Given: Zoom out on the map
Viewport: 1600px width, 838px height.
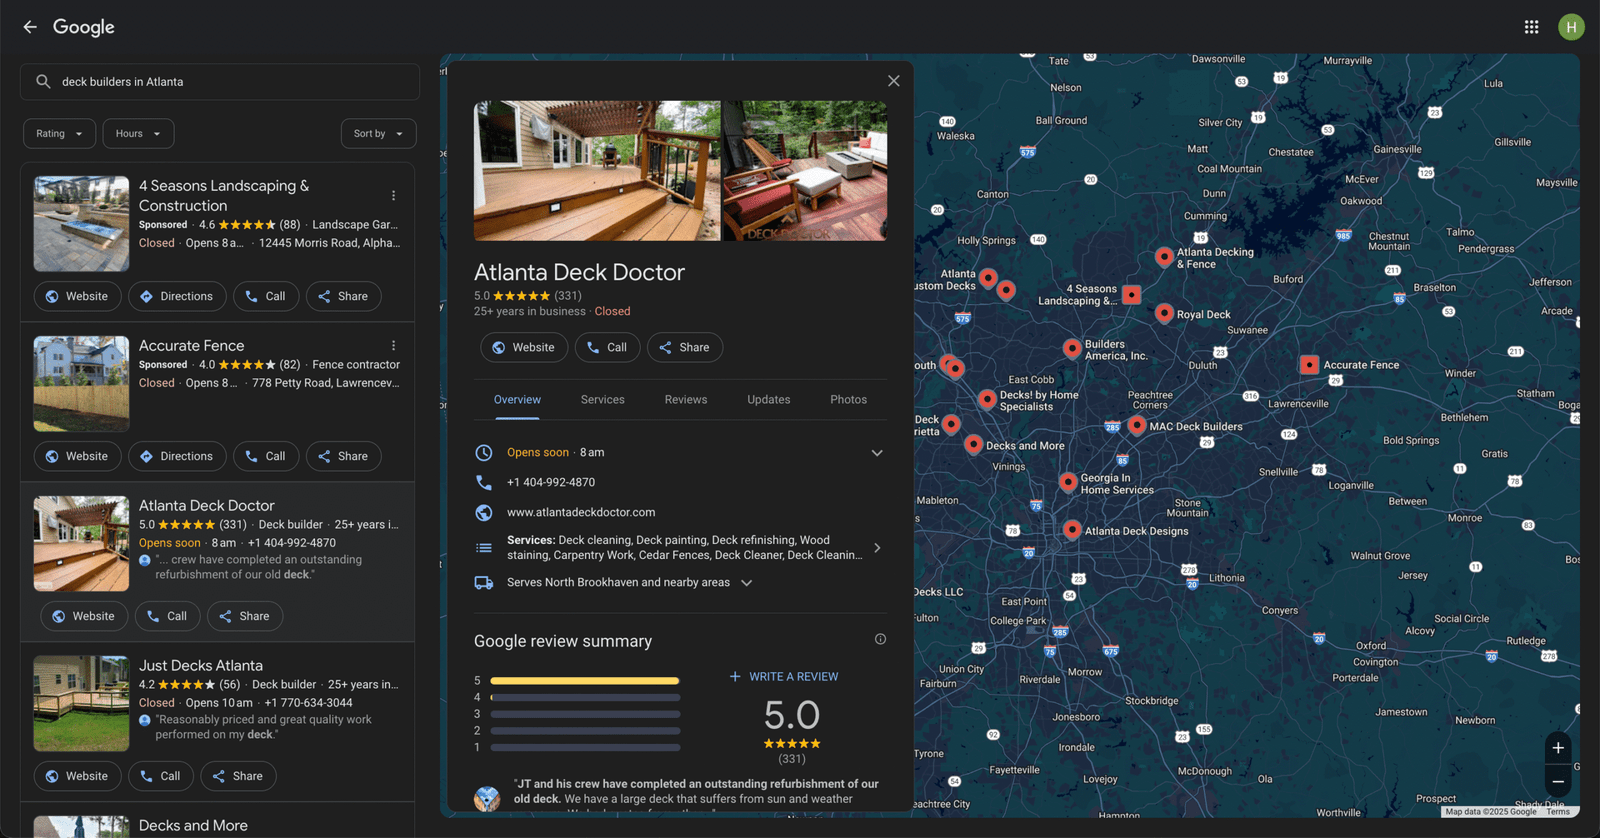Looking at the screenshot, I should click(x=1557, y=782).
